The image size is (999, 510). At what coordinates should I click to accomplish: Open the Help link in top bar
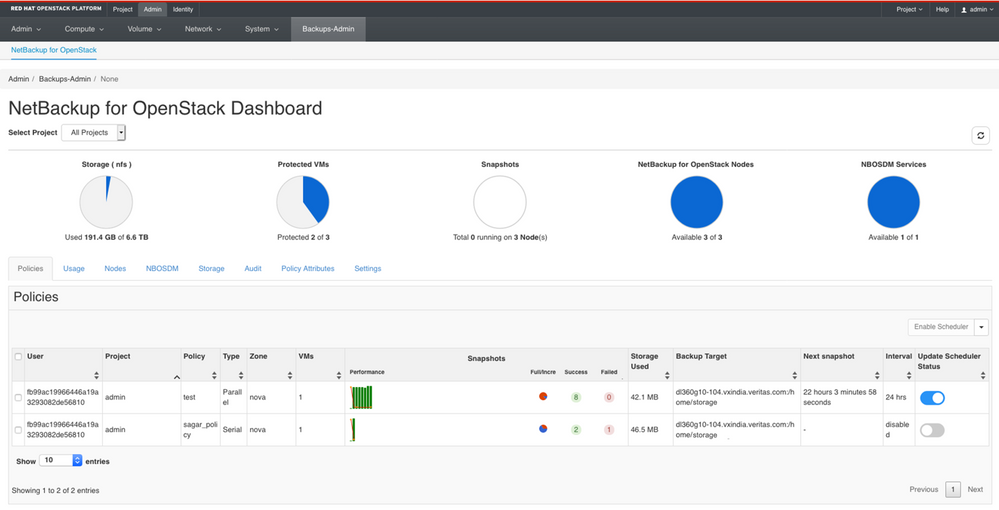point(942,10)
